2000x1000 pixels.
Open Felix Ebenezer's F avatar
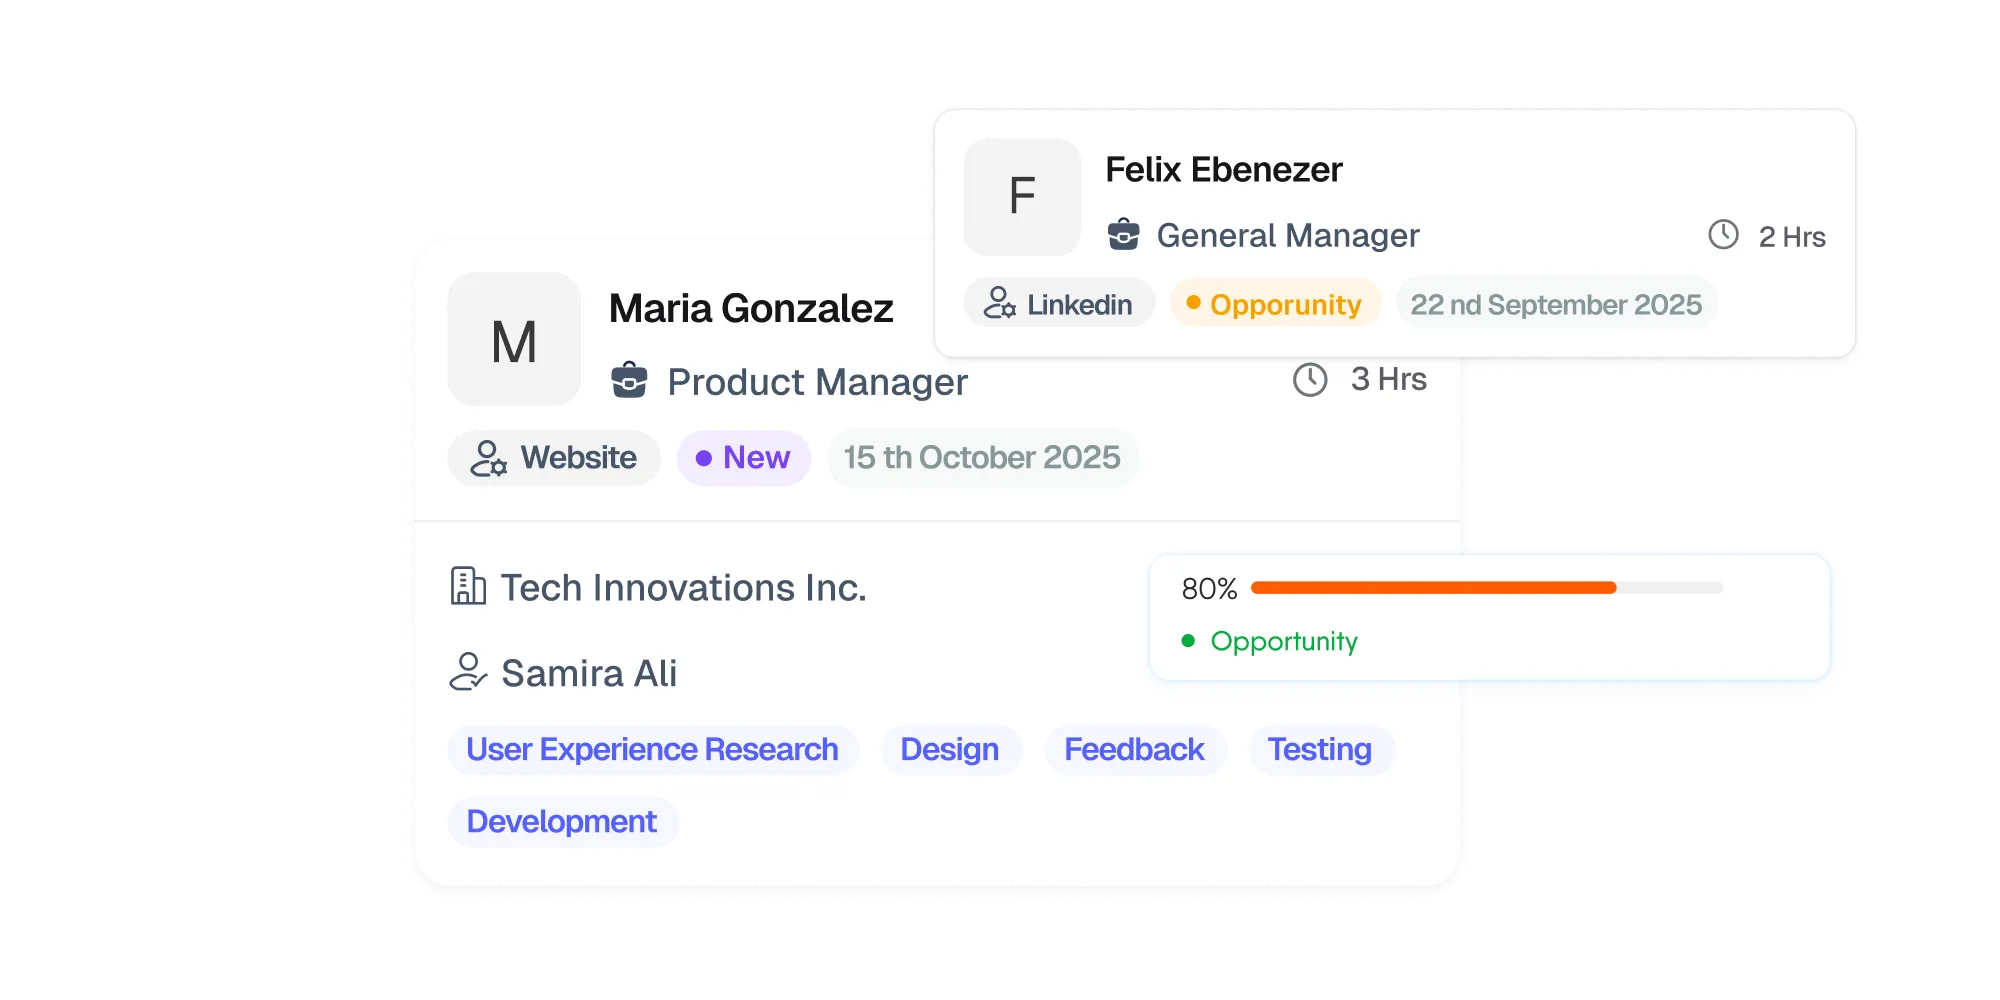(1021, 196)
